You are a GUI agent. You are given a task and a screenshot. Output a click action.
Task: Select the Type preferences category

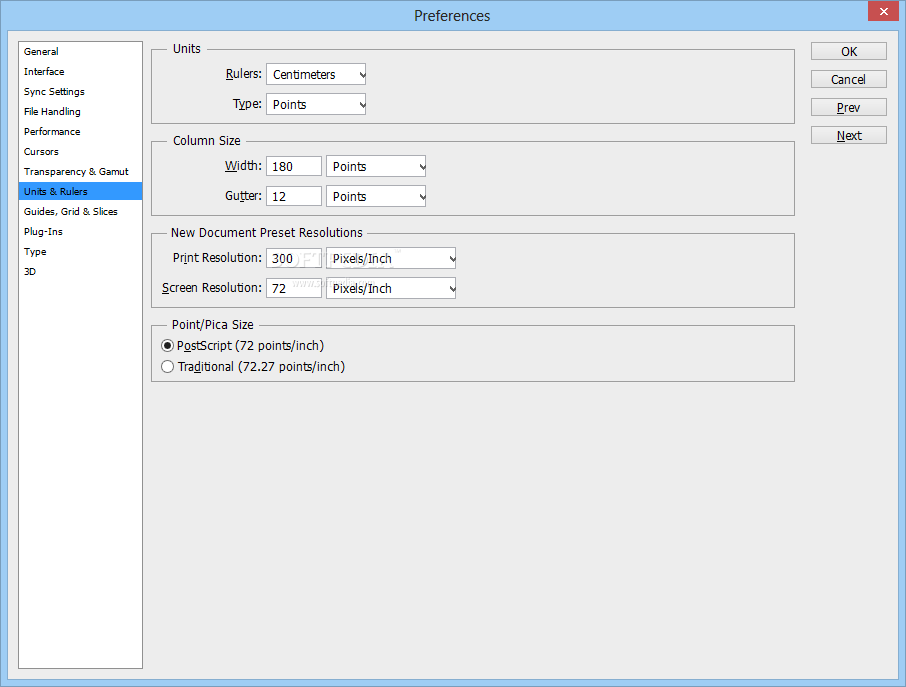click(80, 251)
